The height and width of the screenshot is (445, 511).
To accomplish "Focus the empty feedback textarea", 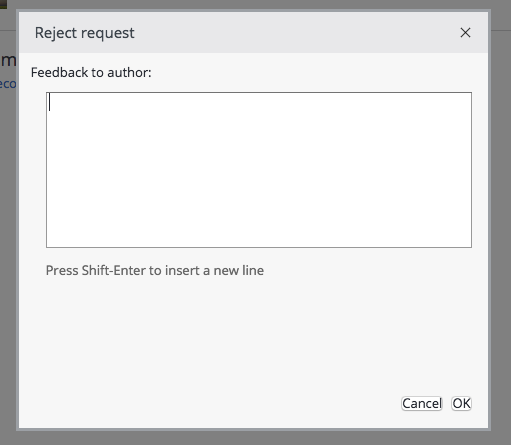I will click(259, 170).
